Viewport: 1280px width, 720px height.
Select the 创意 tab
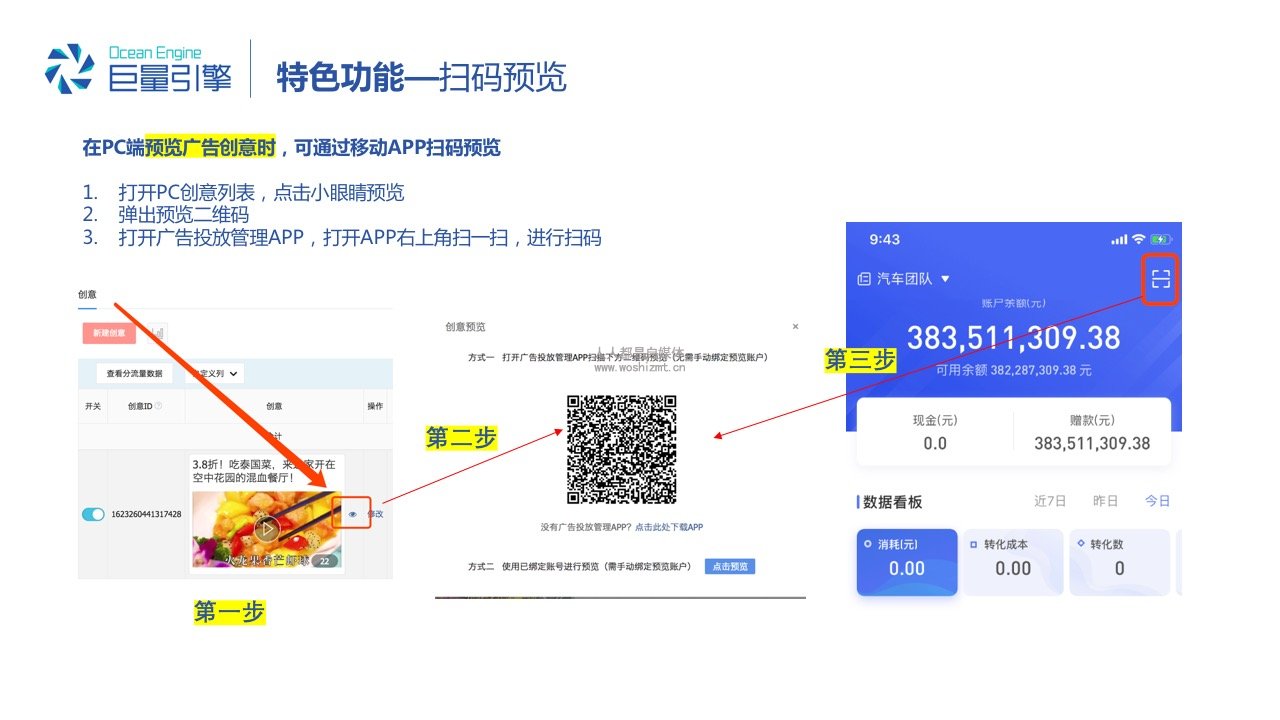88,294
